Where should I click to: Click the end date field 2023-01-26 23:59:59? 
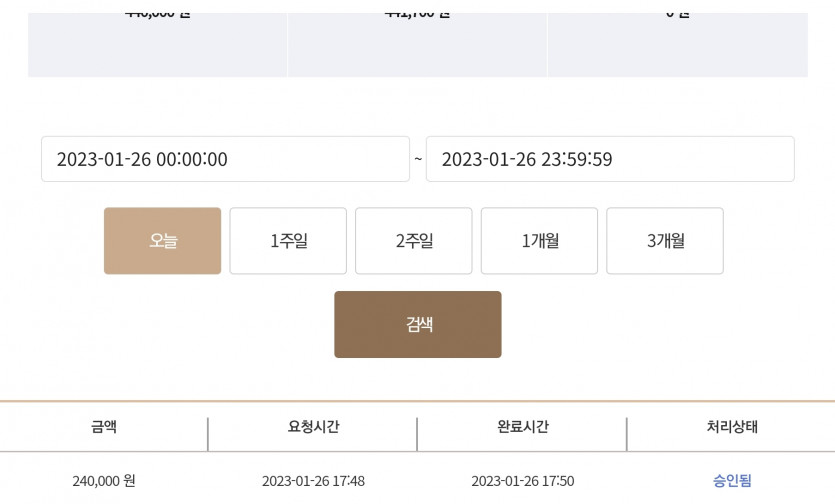click(610, 159)
